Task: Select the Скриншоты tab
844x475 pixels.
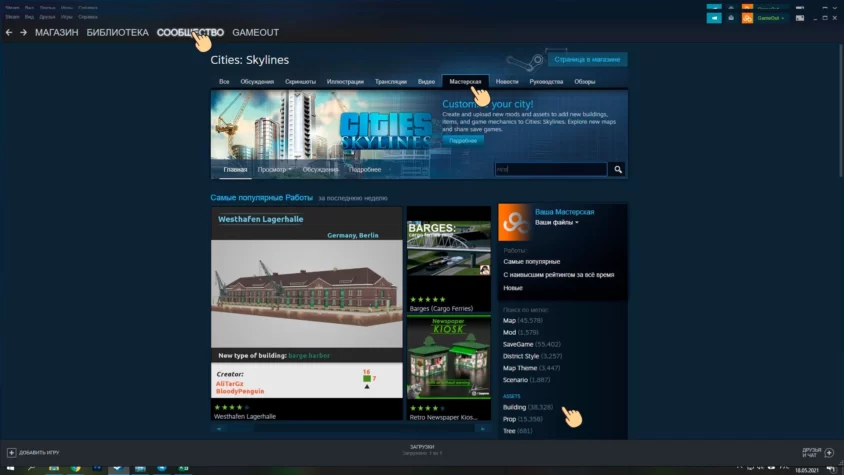Action: tap(300, 82)
